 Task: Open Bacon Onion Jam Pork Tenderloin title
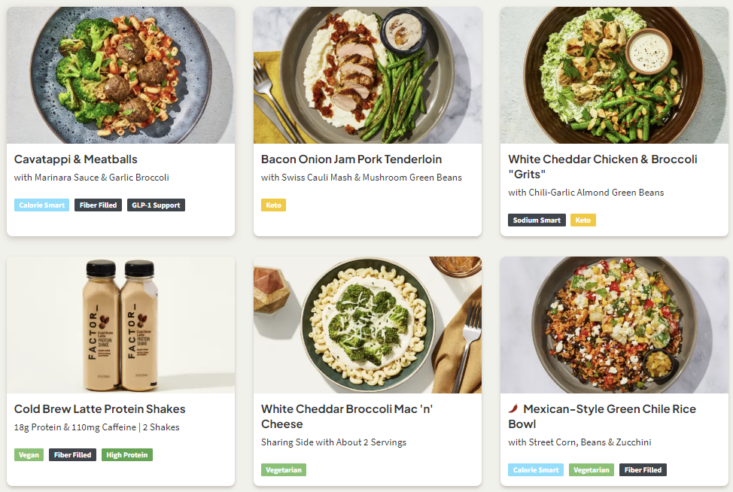click(351, 159)
